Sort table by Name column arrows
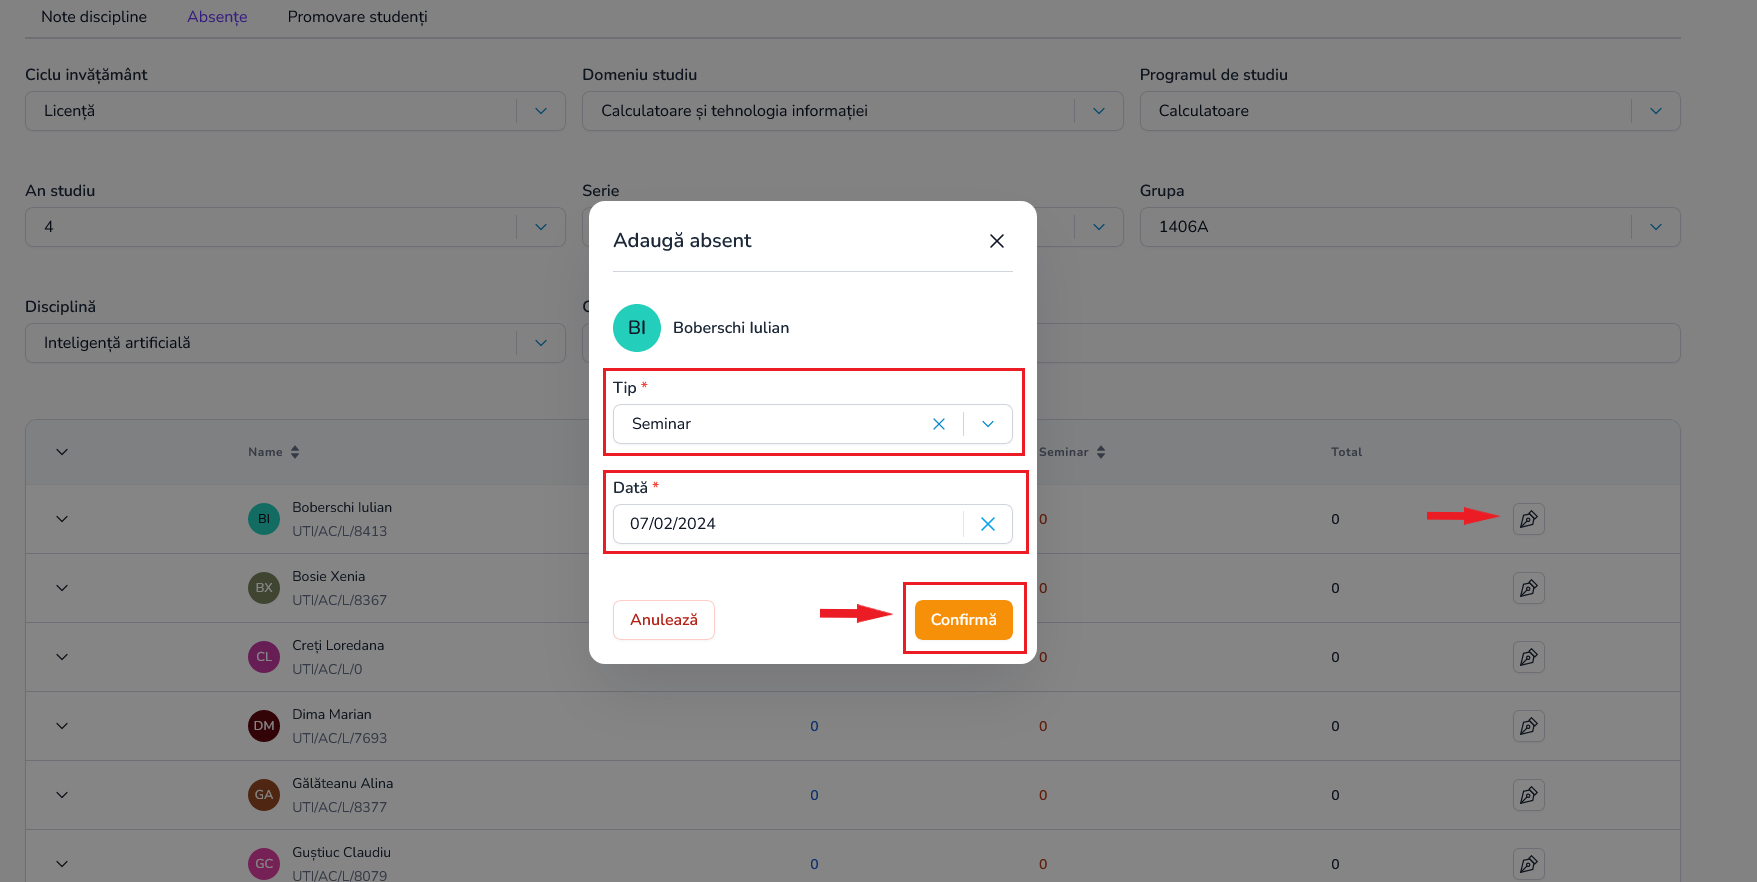This screenshot has height=882, width=1757. [x=295, y=452]
